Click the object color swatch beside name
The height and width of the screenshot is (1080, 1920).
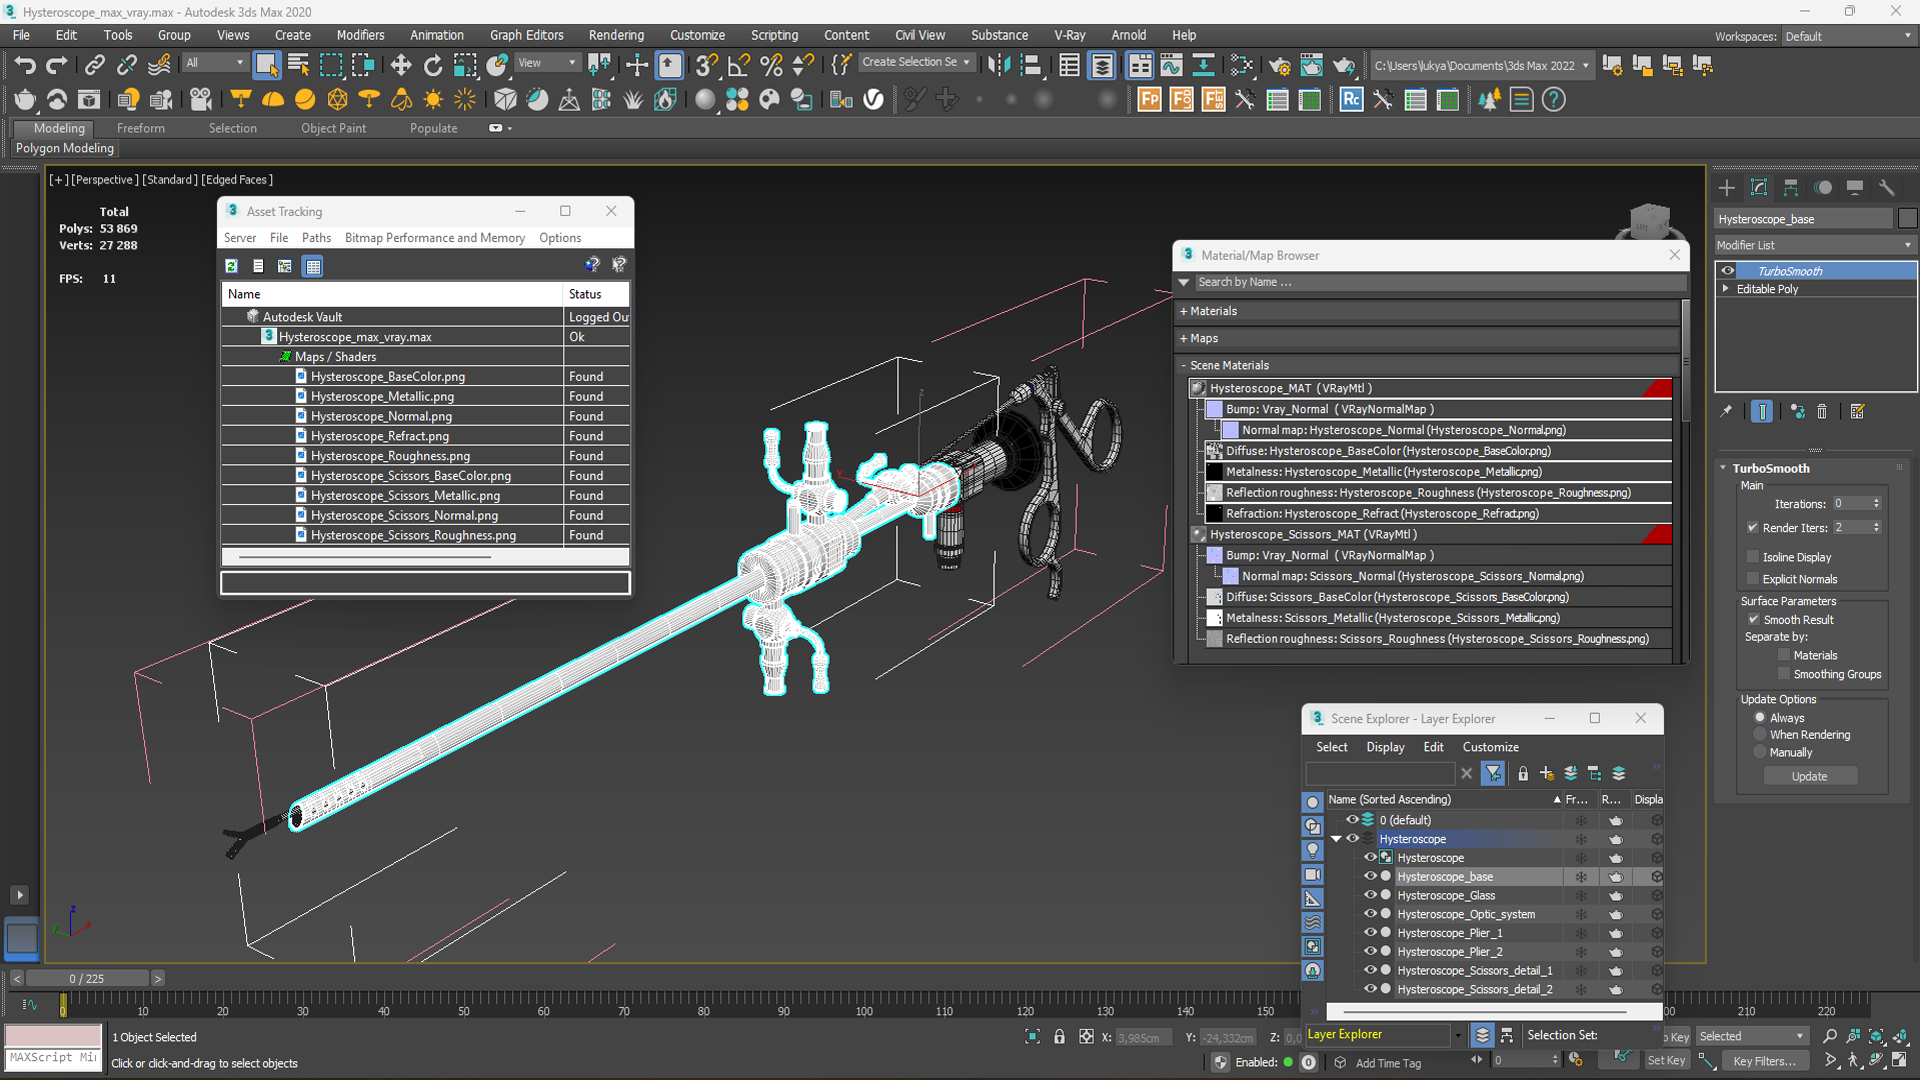[x=1907, y=219]
